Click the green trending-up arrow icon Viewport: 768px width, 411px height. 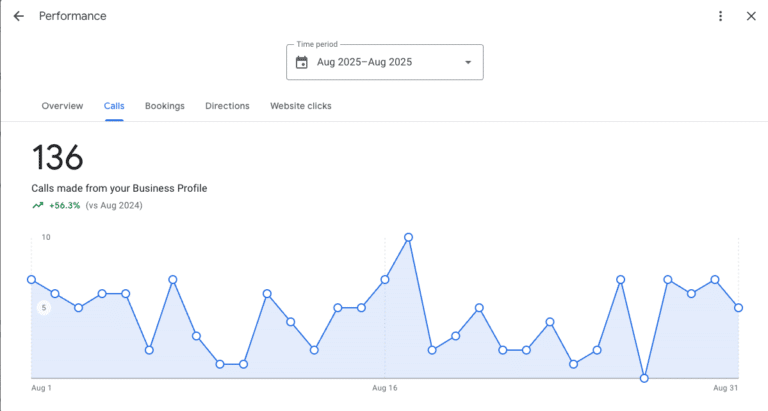pyautogui.click(x=38, y=205)
